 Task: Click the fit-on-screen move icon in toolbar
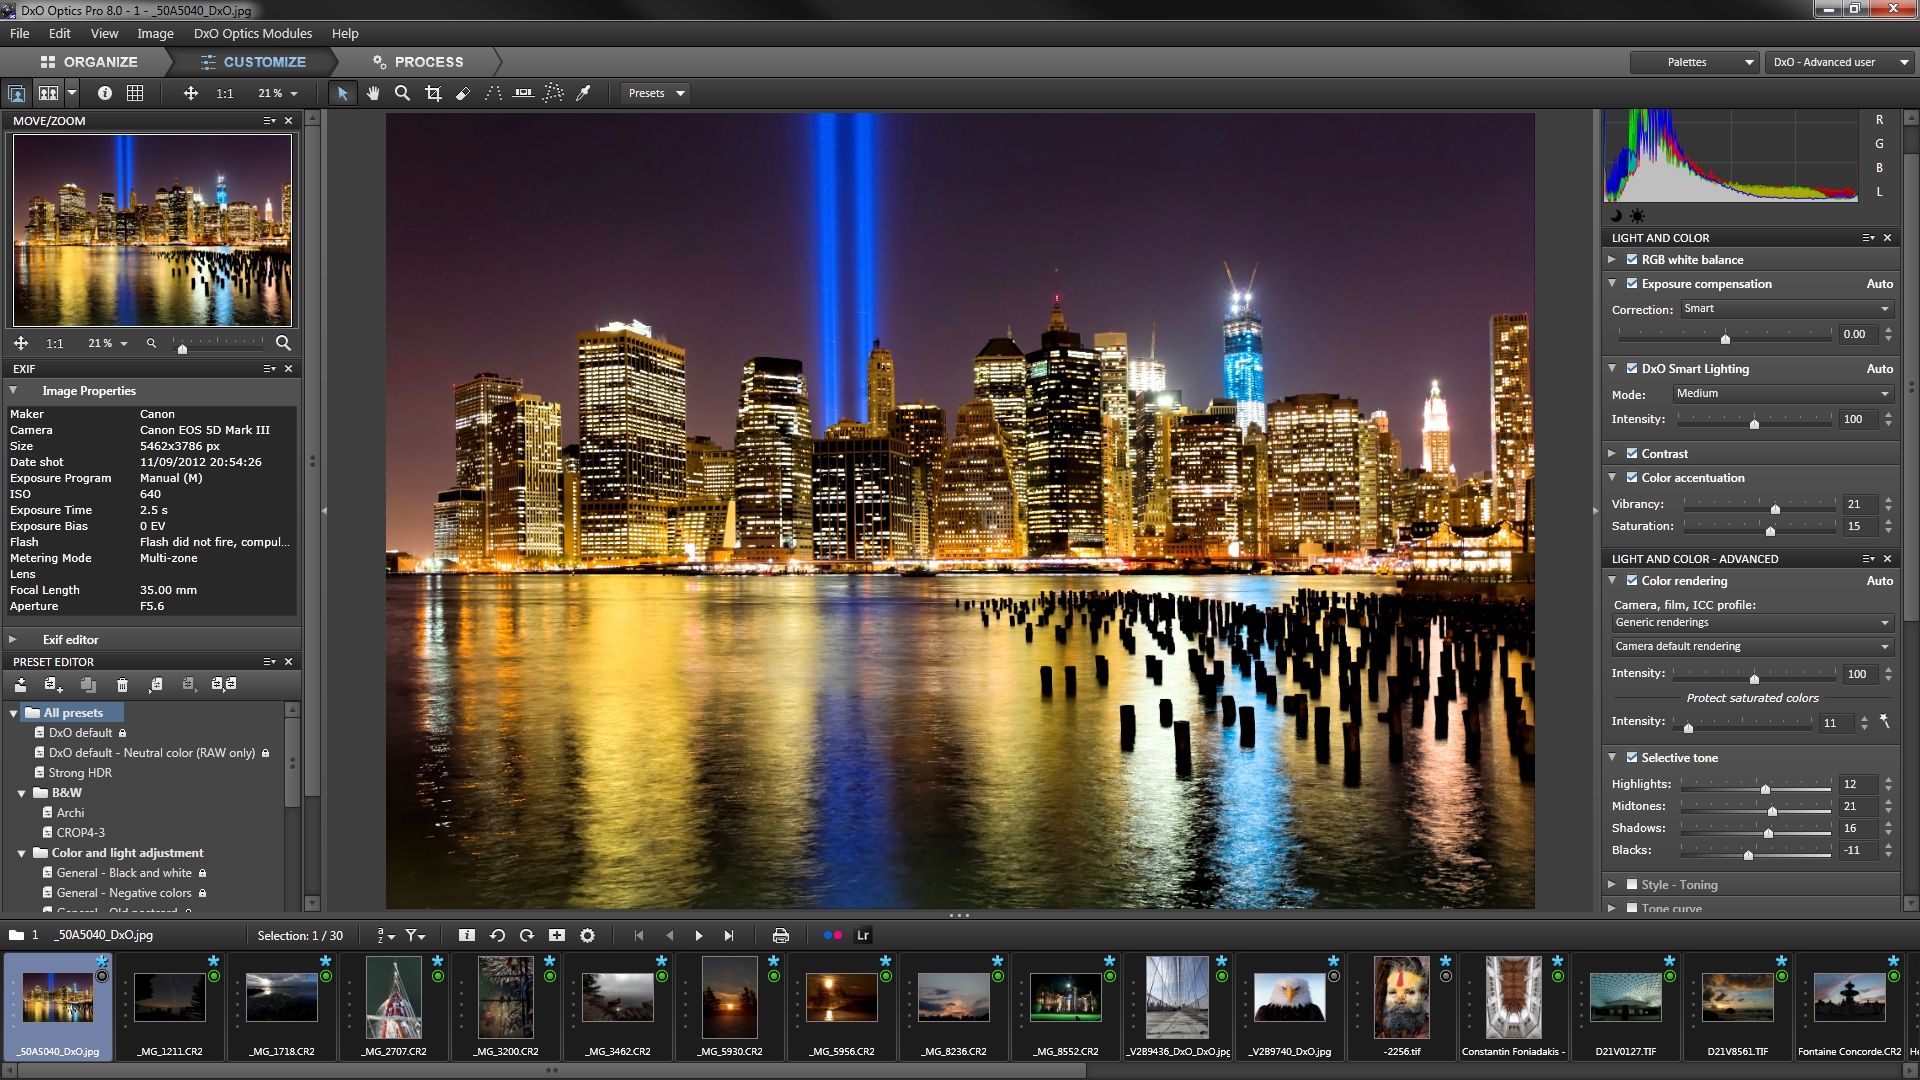[x=190, y=93]
